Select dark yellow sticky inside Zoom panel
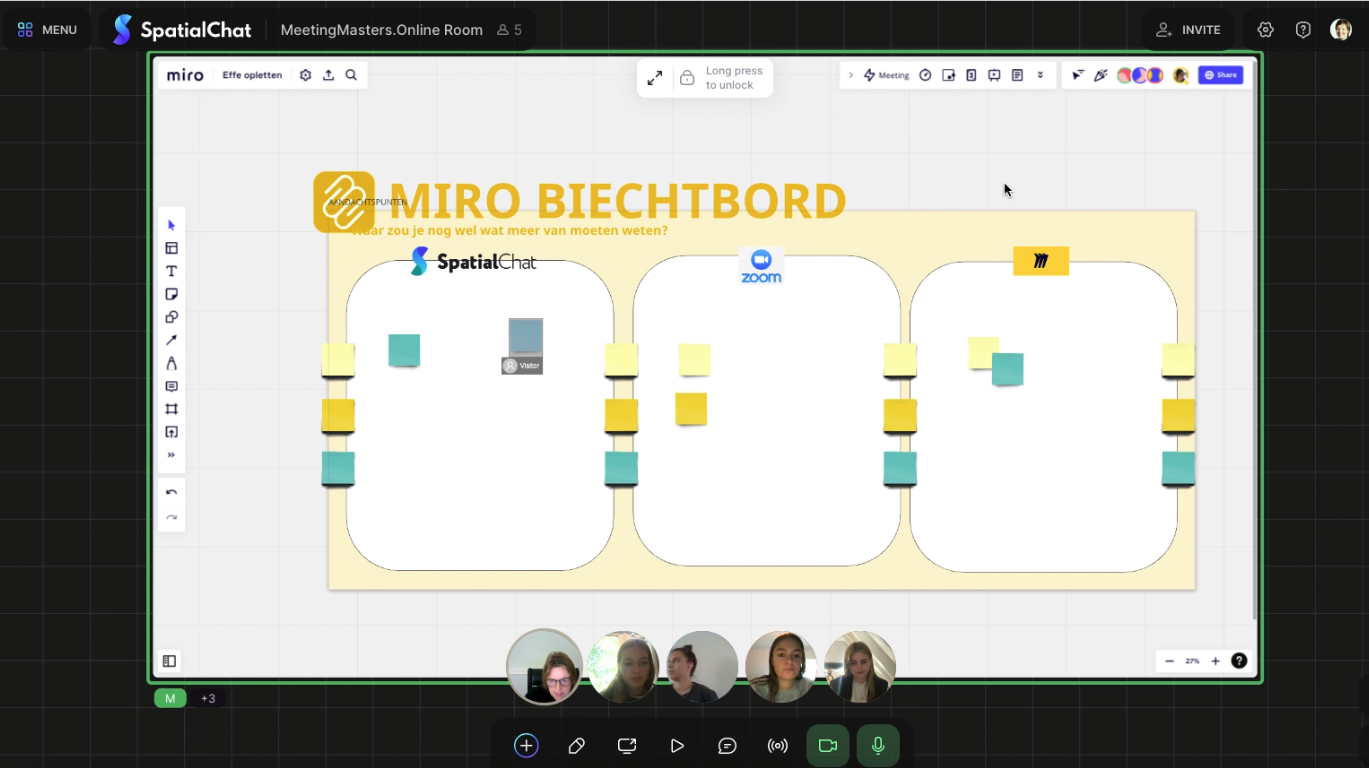 pos(691,409)
